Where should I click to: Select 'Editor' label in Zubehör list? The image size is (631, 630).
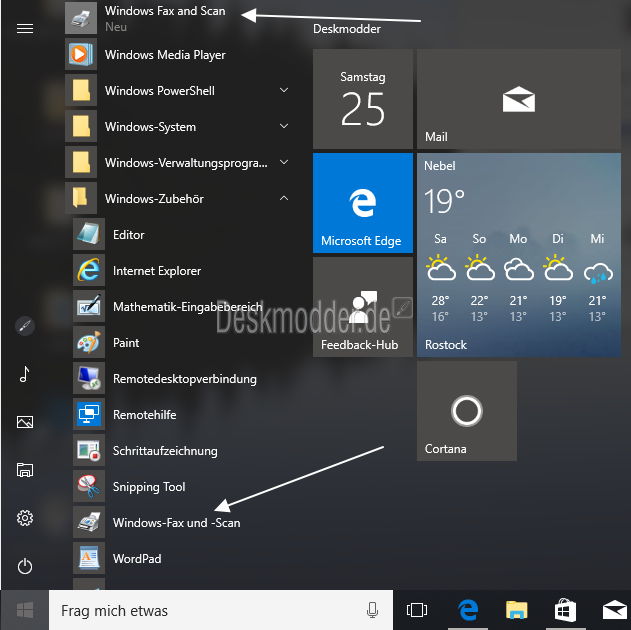click(x=128, y=235)
